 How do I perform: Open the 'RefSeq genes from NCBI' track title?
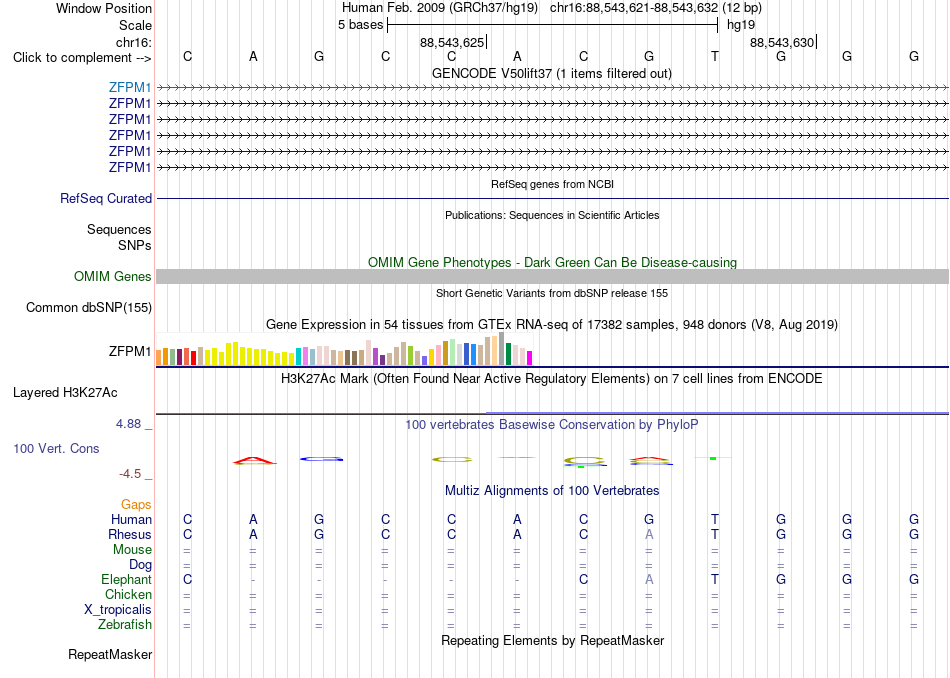(552, 184)
